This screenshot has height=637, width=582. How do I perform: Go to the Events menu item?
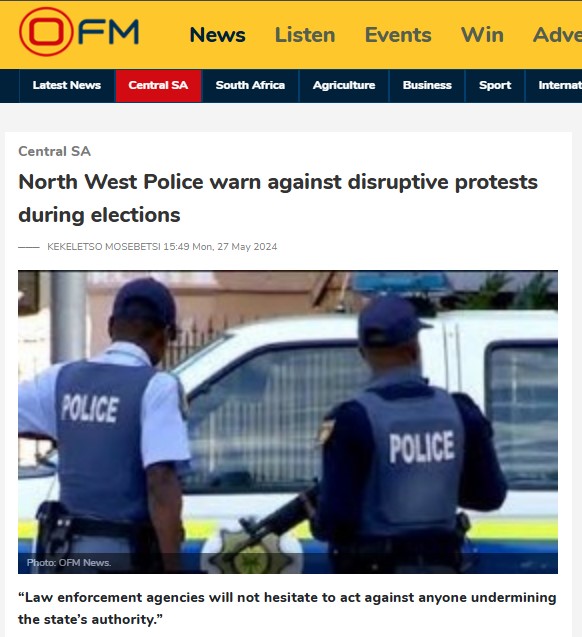coord(398,35)
